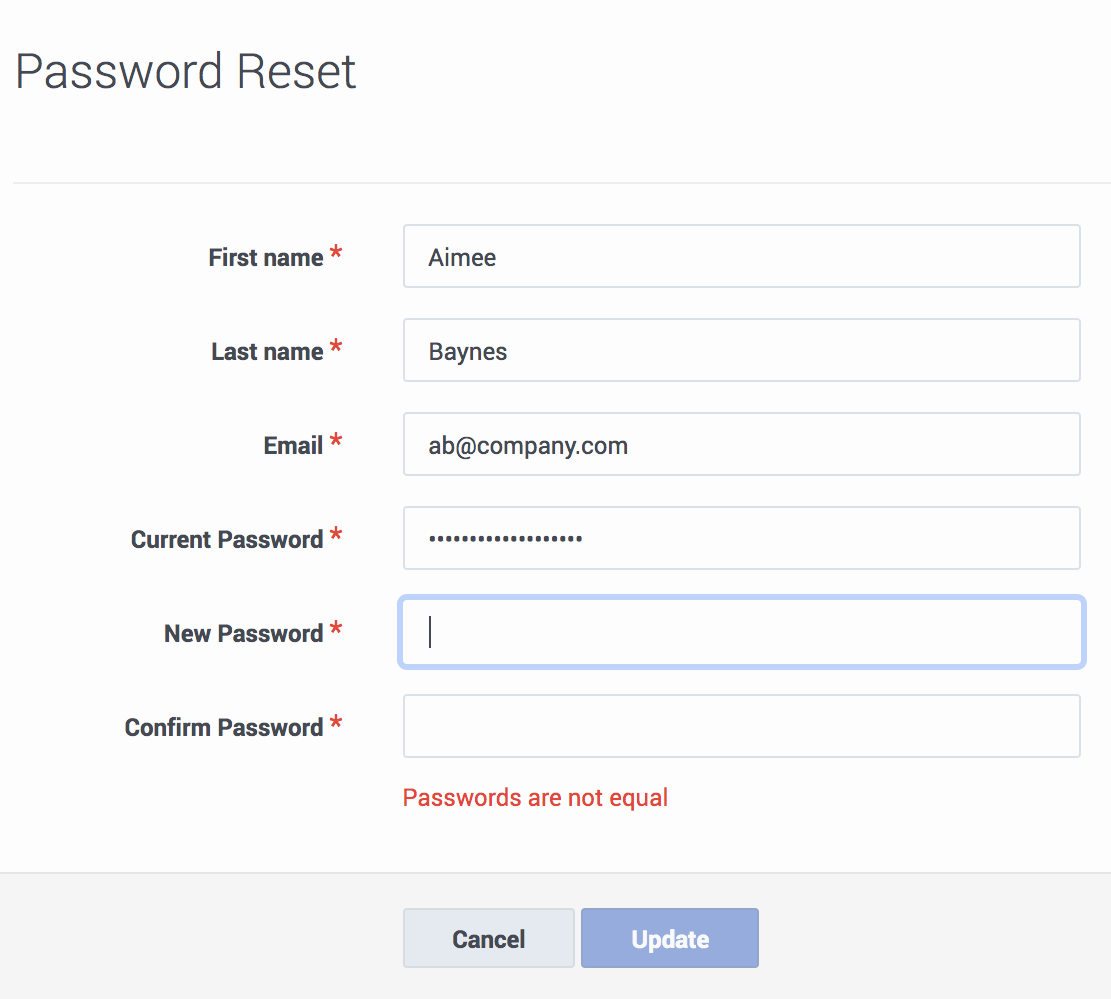Click the Current Password label
The height and width of the screenshot is (999, 1111).
pyautogui.click(x=227, y=540)
